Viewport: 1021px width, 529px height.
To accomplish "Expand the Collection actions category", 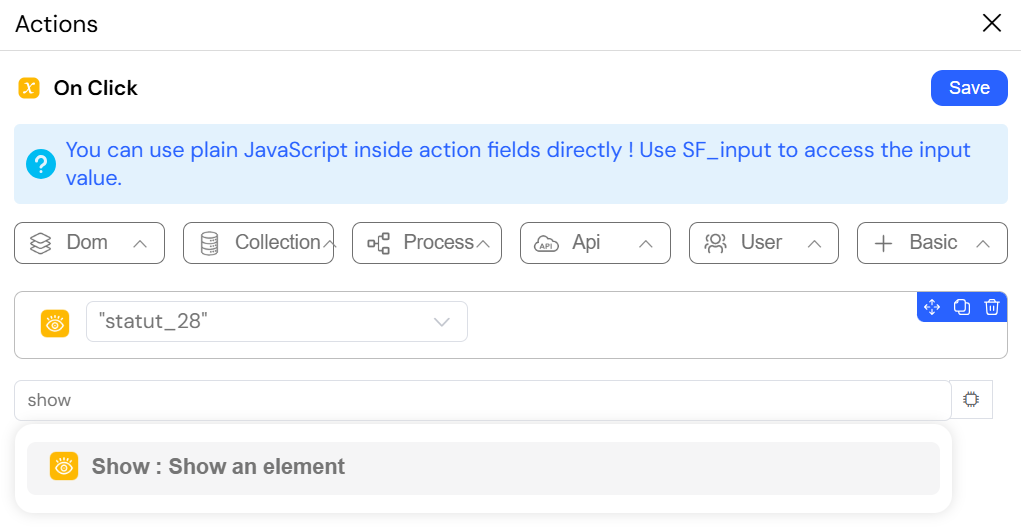I will 259,243.
